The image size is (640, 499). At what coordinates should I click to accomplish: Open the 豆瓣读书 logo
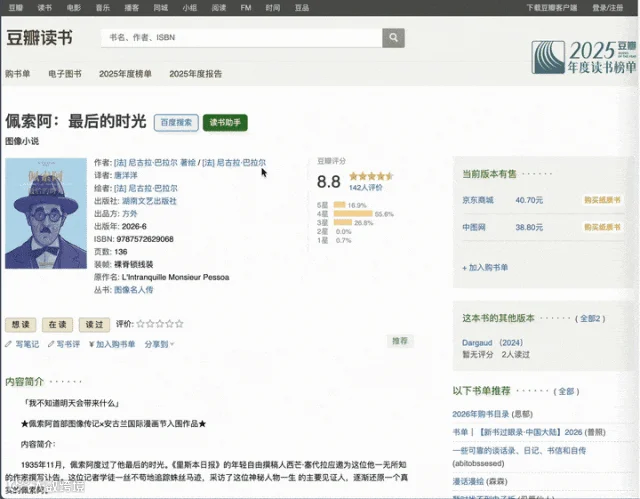[39, 38]
